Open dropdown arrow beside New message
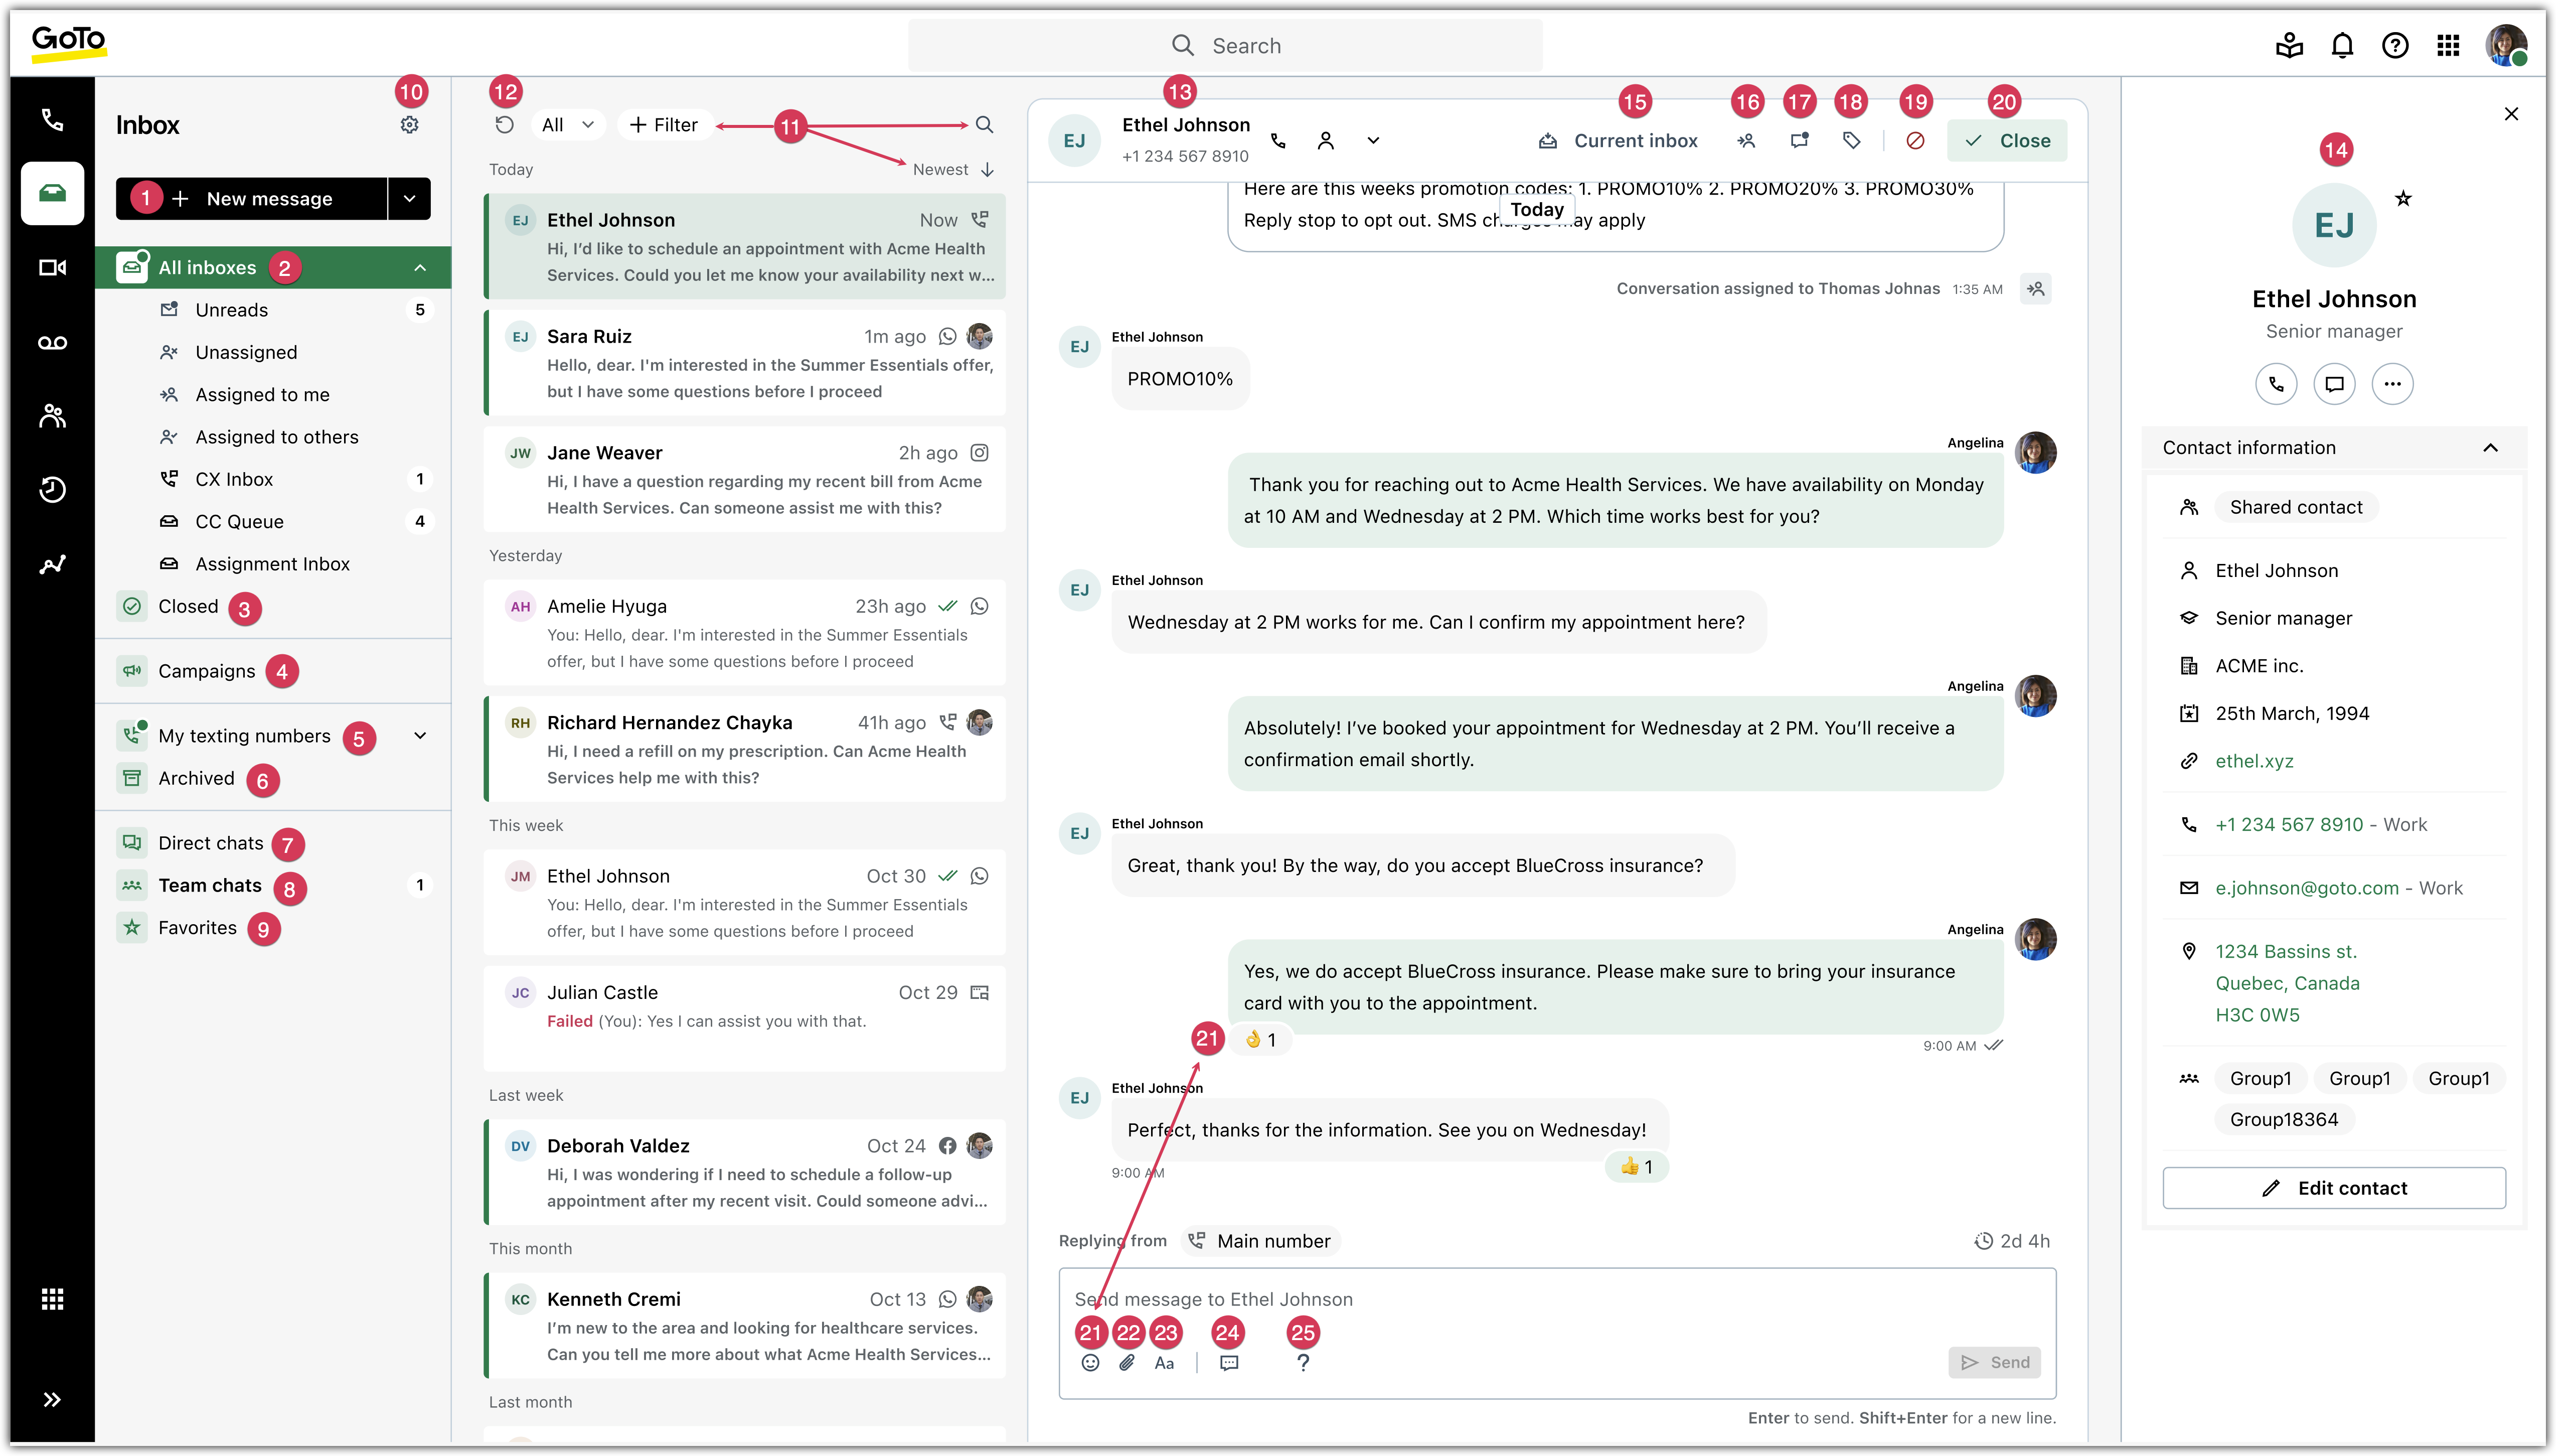The image size is (2576, 1456). pyautogui.click(x=410, y=199)
